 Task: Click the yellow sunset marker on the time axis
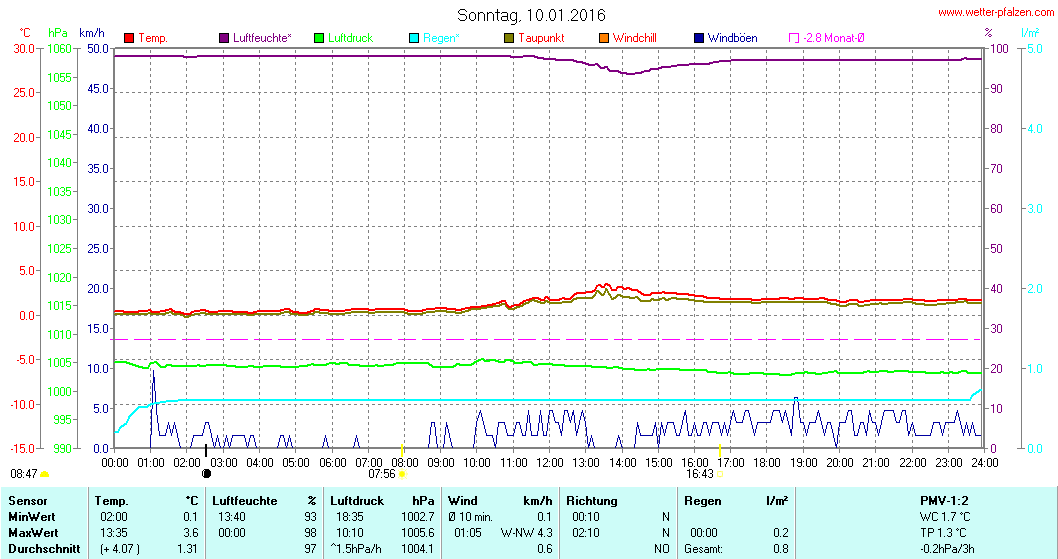pyautogui.click(x=720, y=450)
